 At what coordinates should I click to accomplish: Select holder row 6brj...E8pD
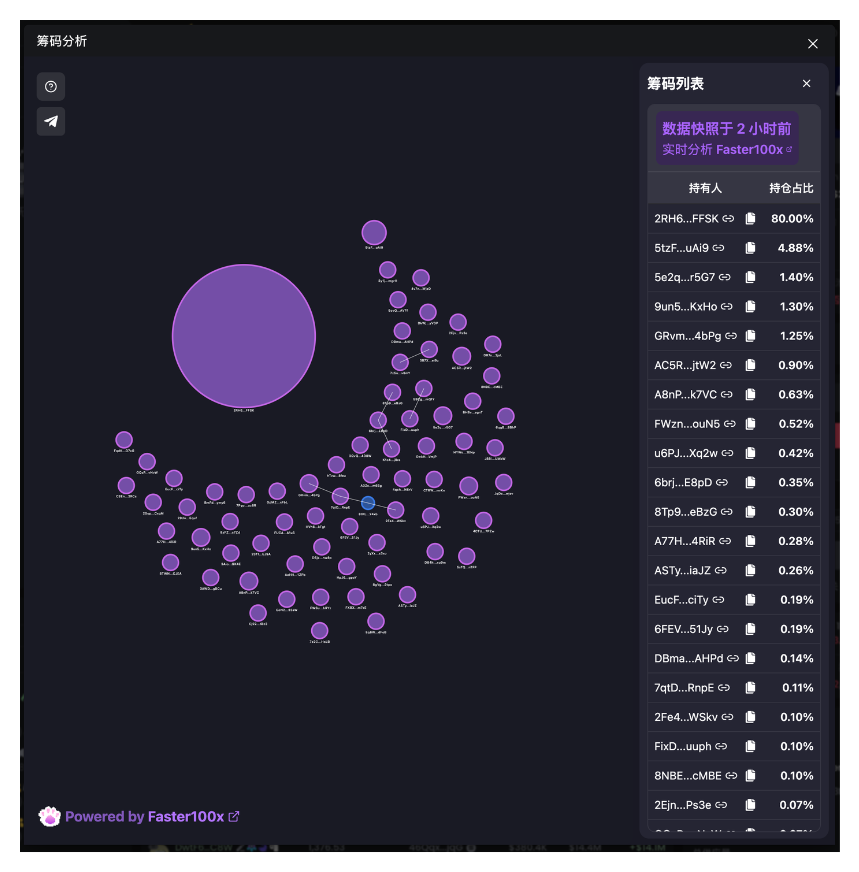point(734,483)
